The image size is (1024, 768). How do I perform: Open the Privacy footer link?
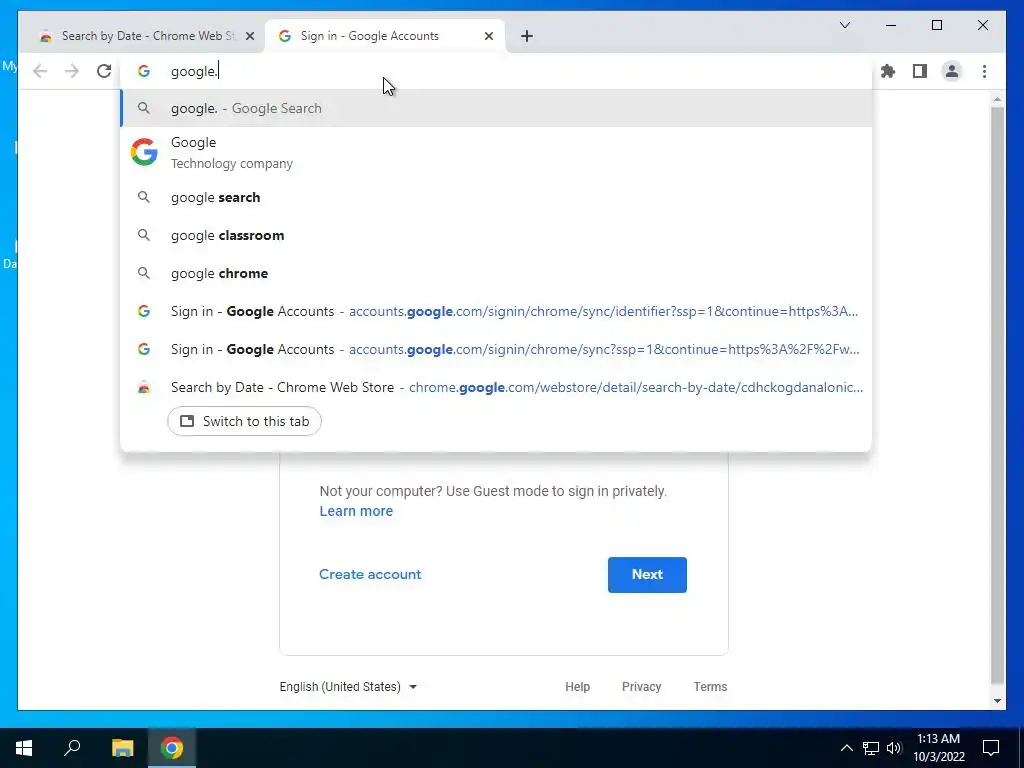(641, 686)
